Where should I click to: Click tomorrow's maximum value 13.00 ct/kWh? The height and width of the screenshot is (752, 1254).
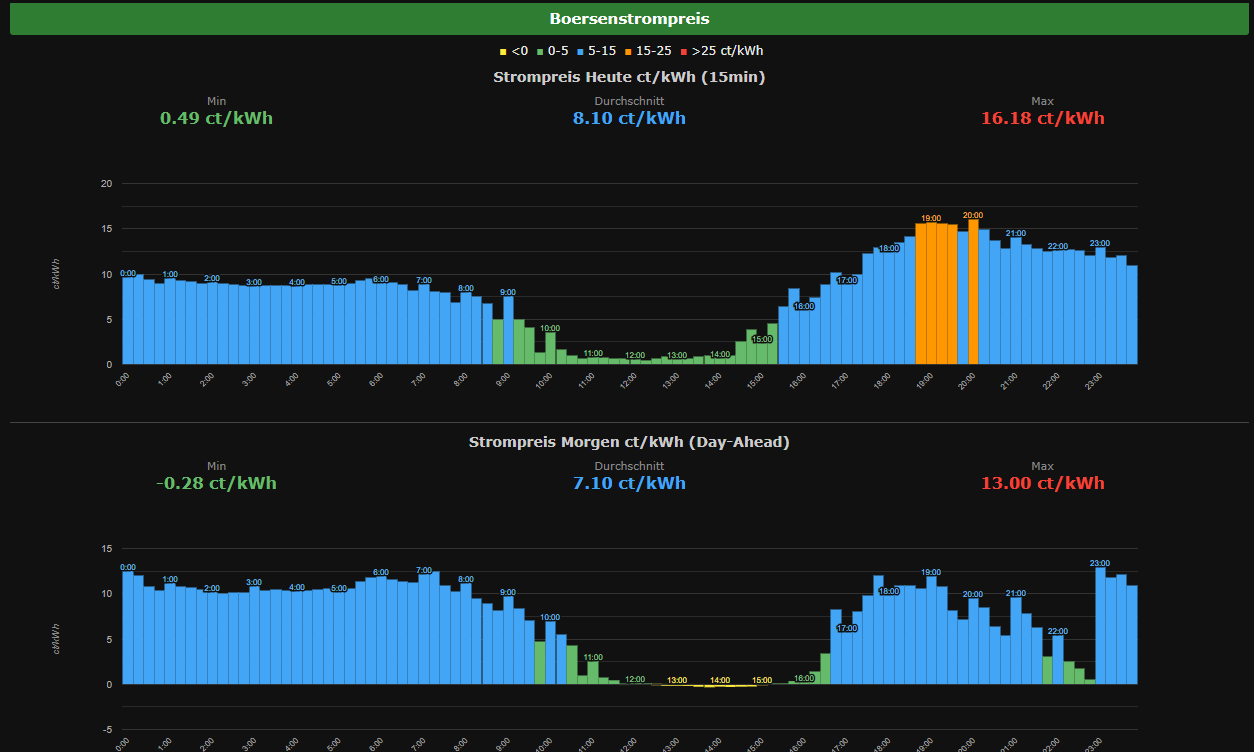tap(1042, 483)
